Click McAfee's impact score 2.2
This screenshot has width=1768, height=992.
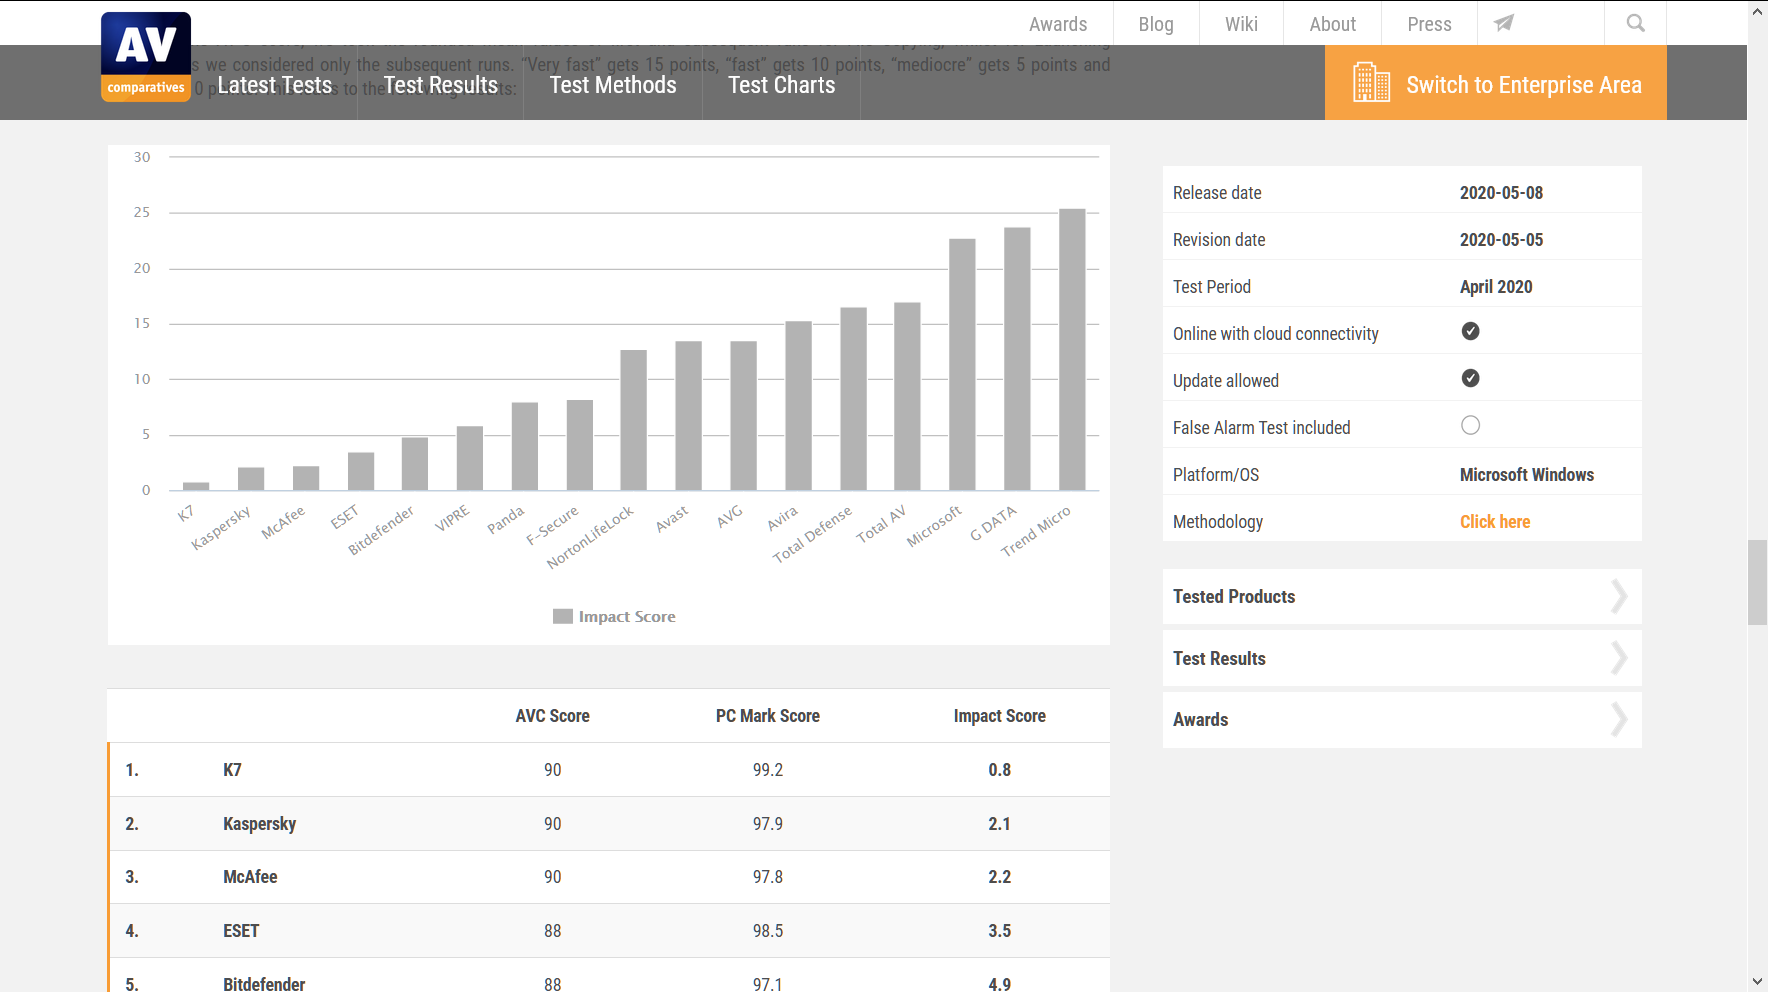1000,877
